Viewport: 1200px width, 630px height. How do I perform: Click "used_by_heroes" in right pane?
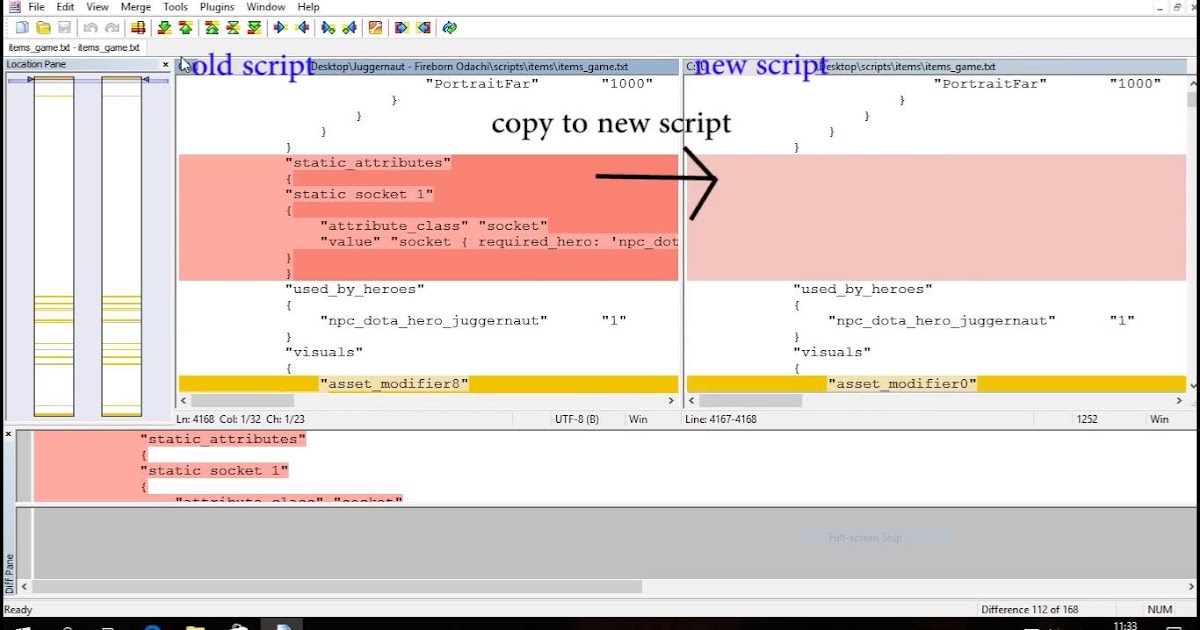[863, 289]
